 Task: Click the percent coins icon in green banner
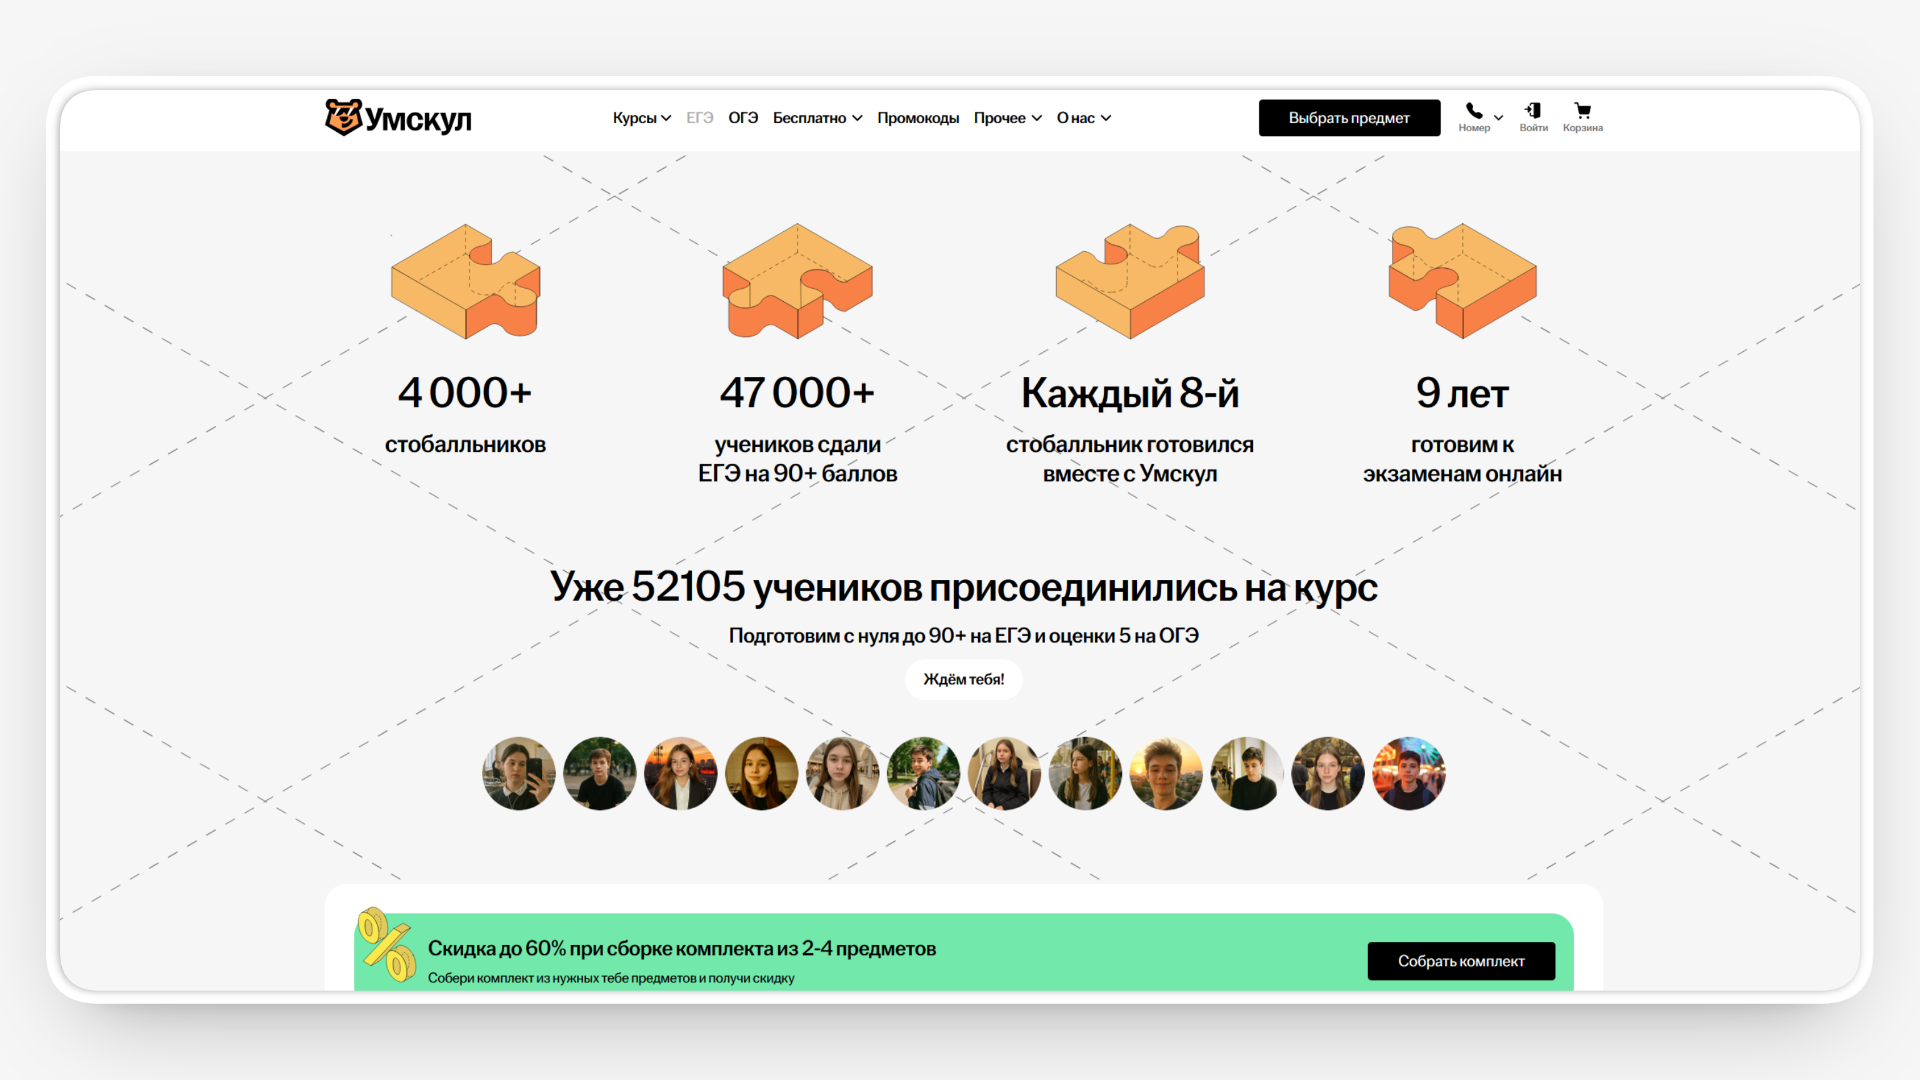[x=387, y=945]
